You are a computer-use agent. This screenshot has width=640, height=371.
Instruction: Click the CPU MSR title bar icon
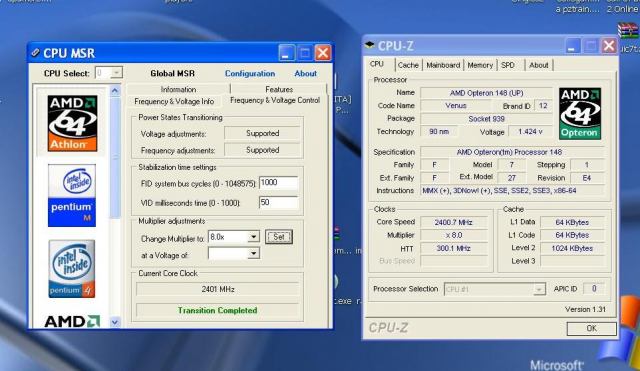click(35, 53)
